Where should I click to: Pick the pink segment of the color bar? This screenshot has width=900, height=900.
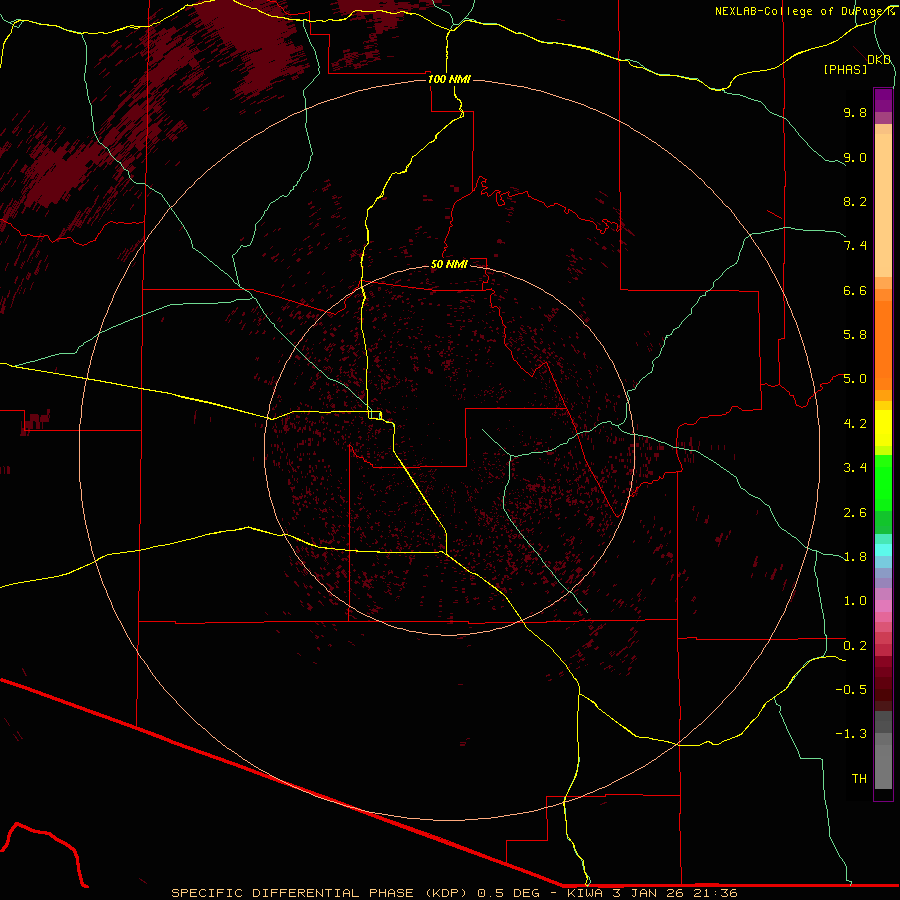tap(883, 606)
